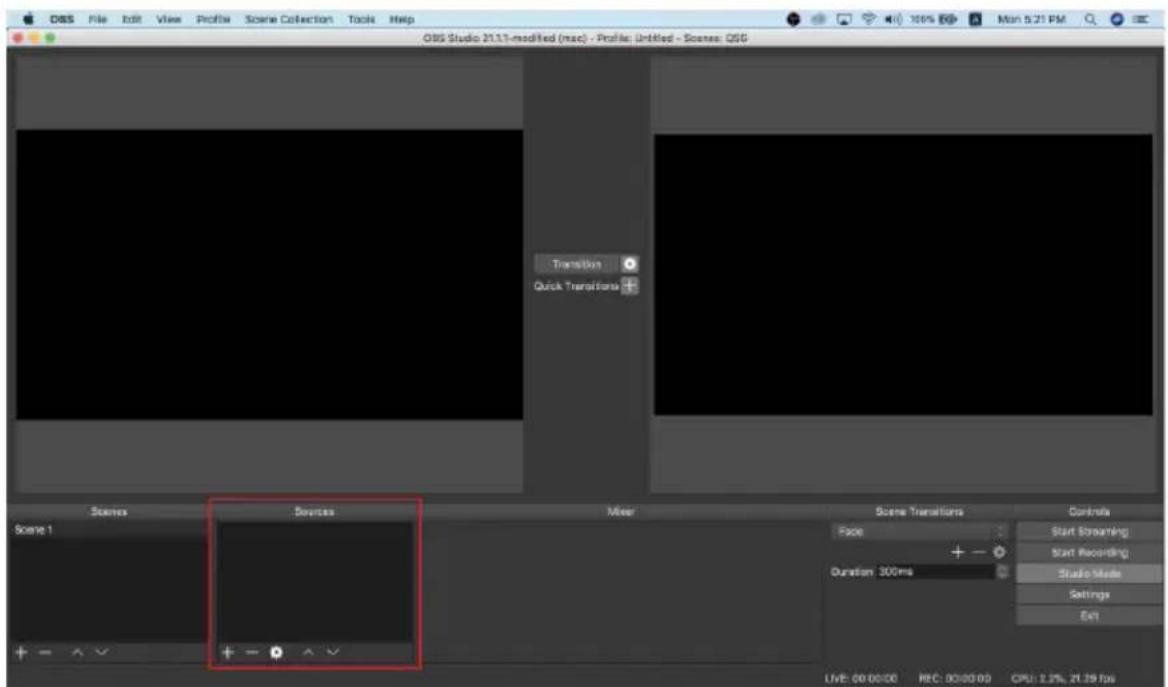Open the AirPlay display icon in menu bar
Image resolution: width=1168 pixels, height=687 pixels.
click(843, 19)
